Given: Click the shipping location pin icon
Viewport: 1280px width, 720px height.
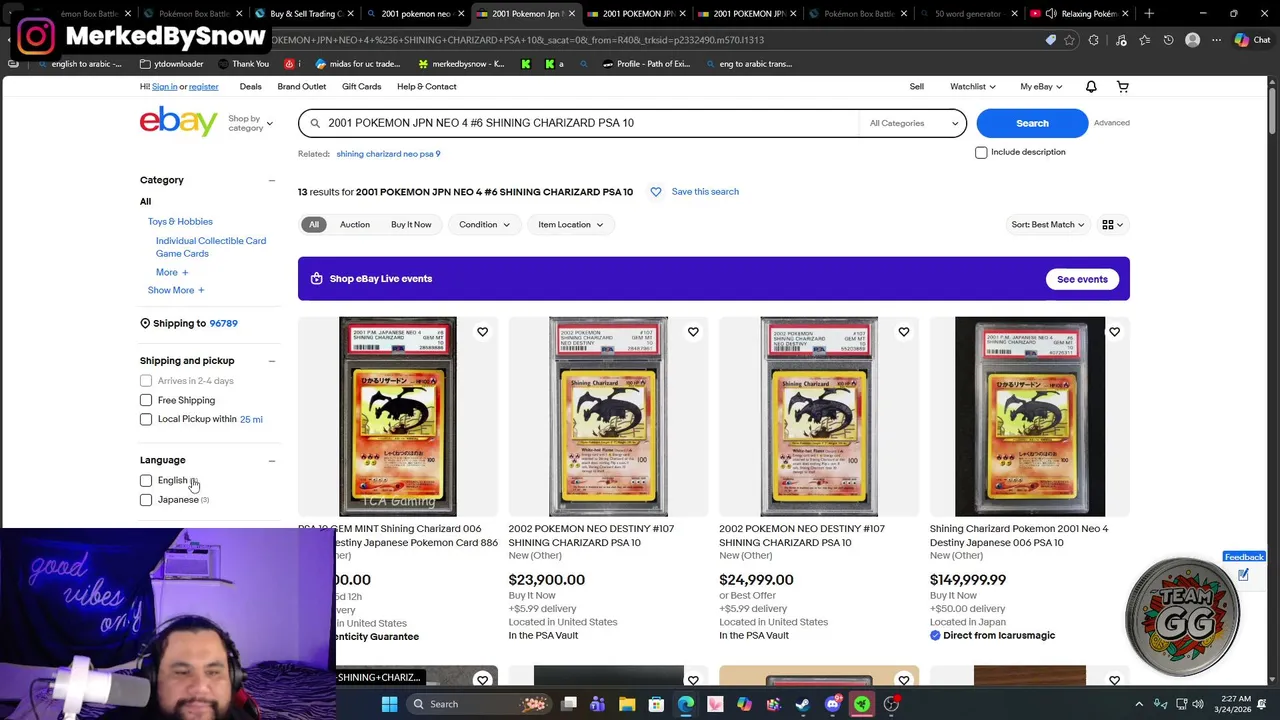Looking at the screenshot, I should (x=145, y=324).
